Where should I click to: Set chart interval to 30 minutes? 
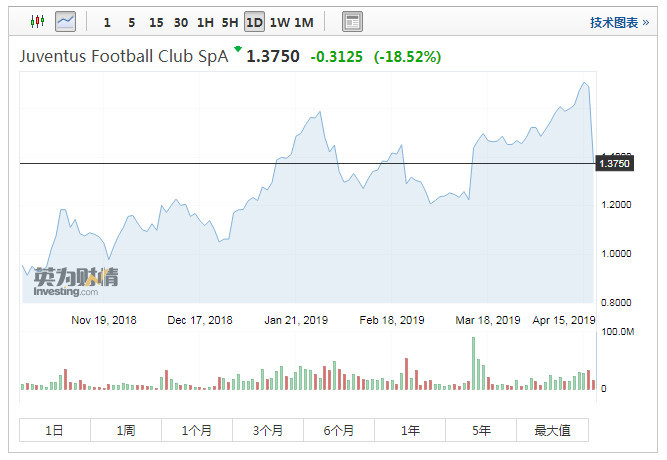pos(181,22)
